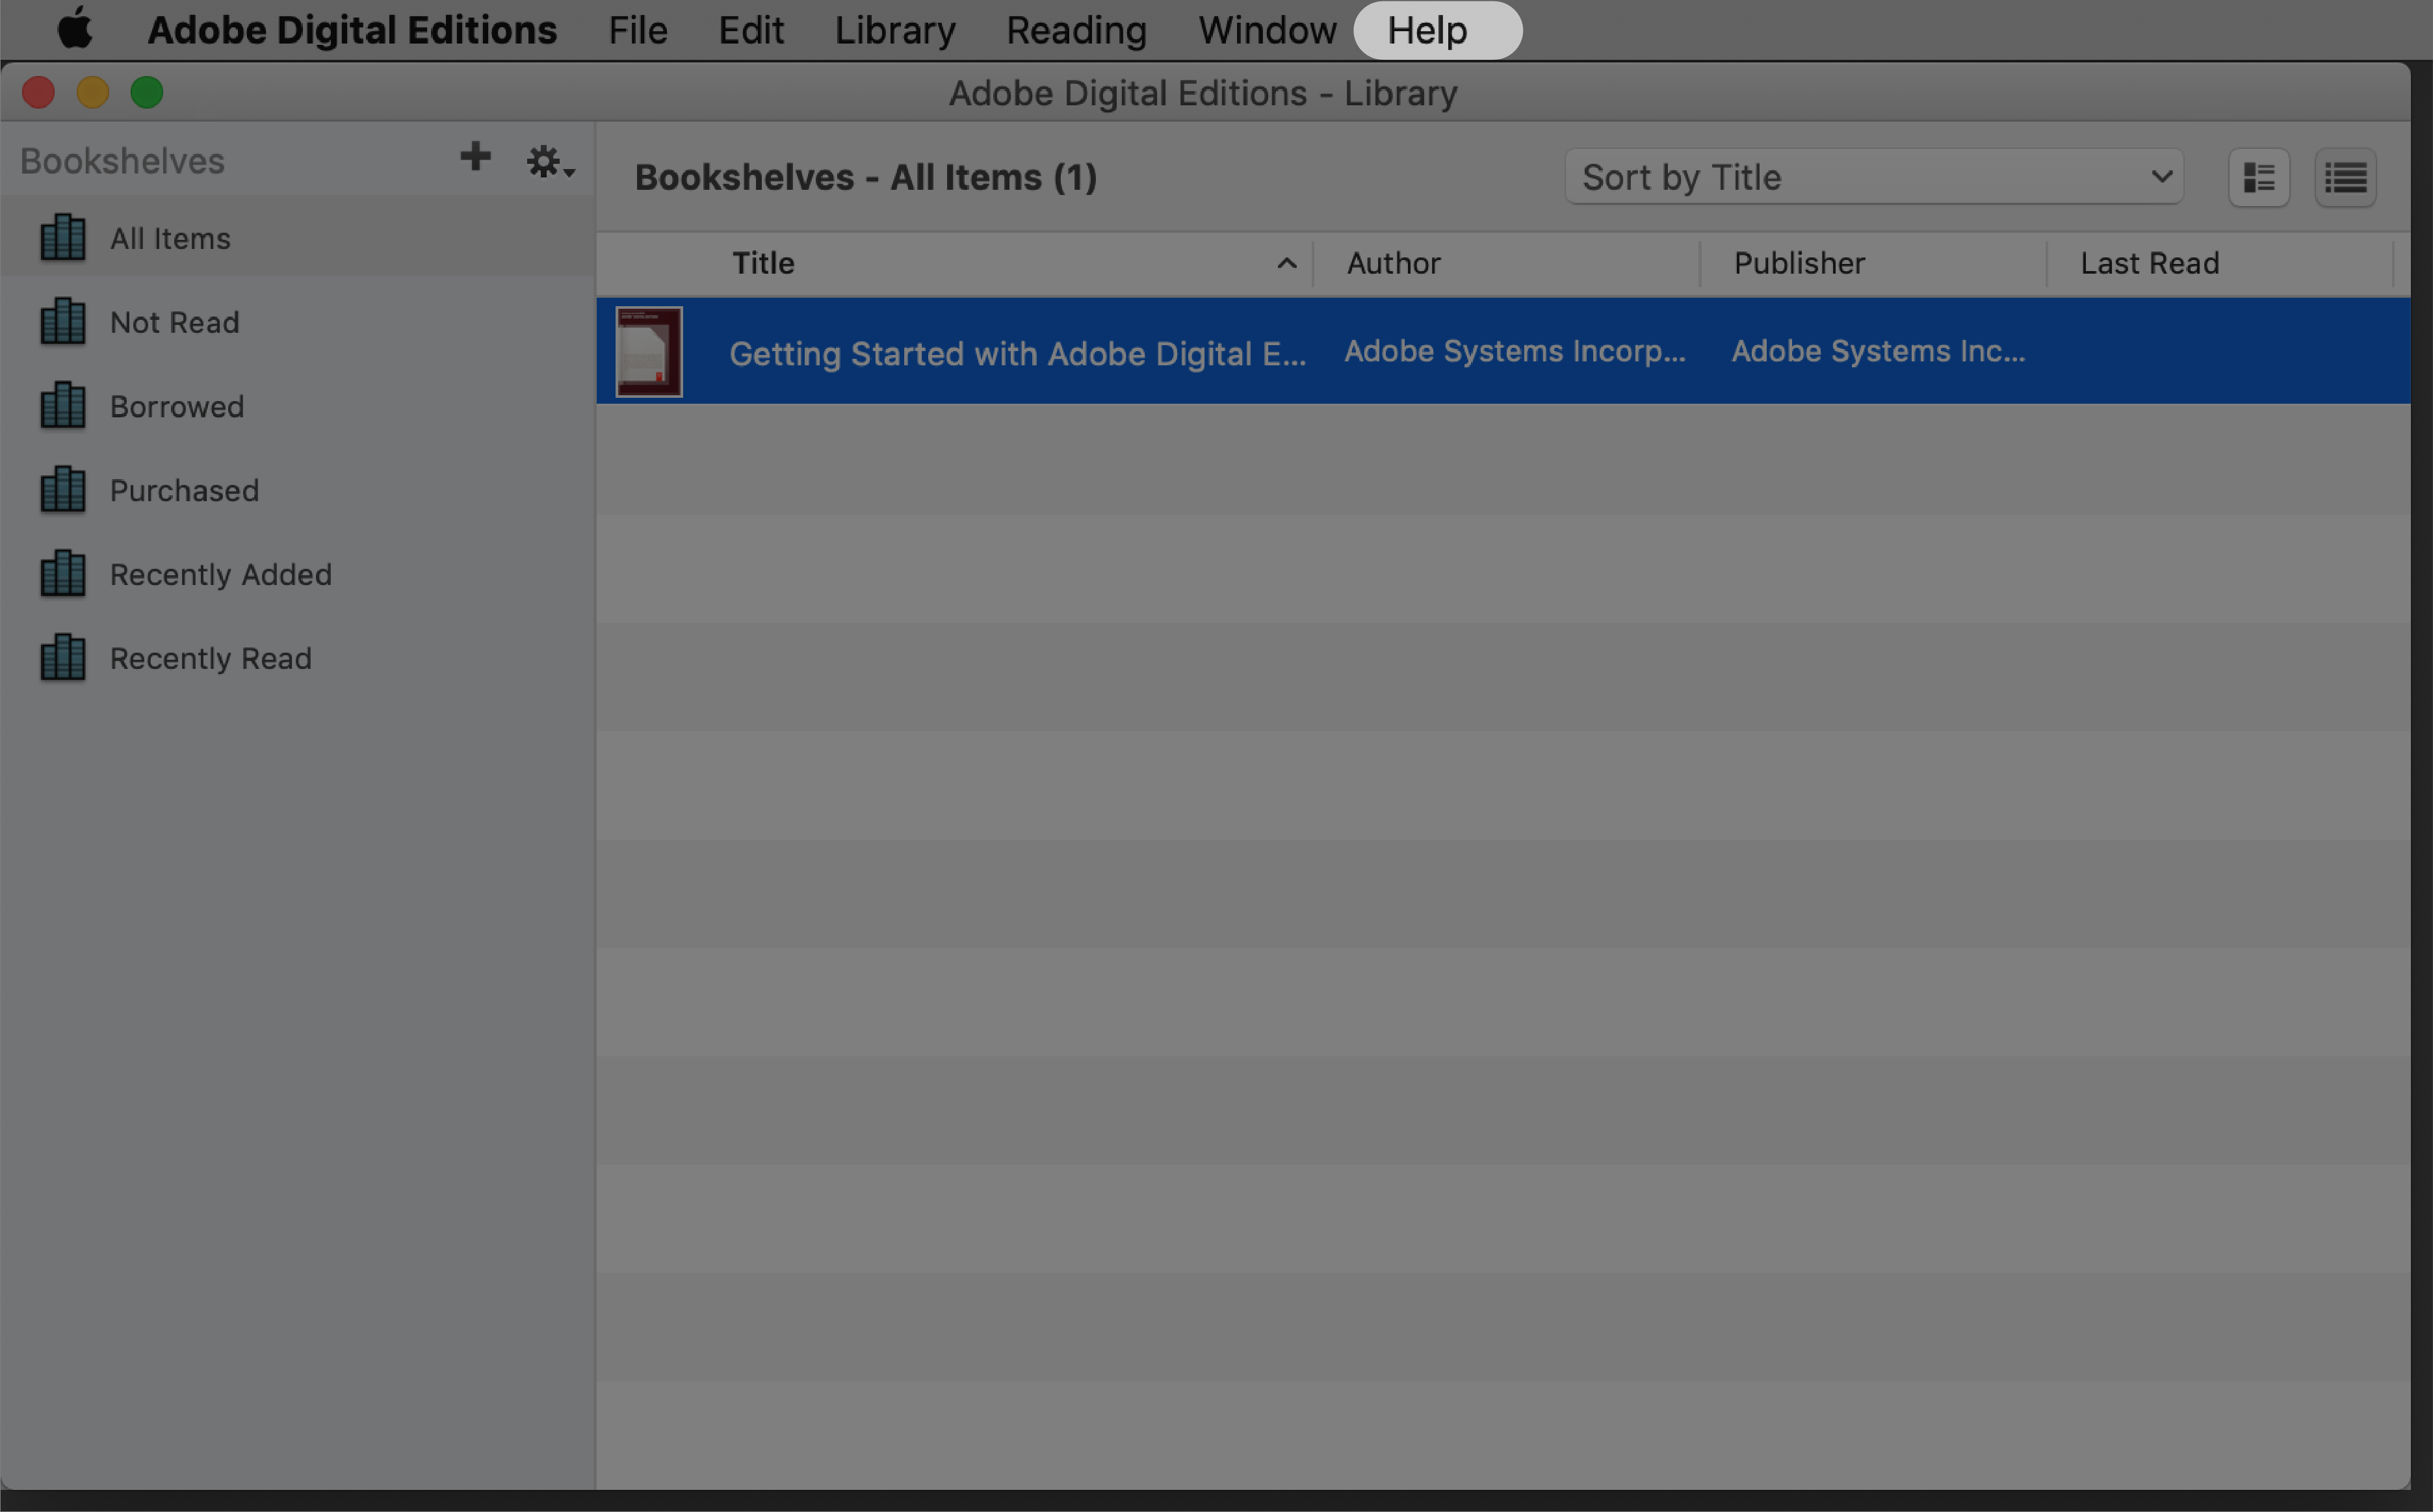Toggle Publisher column visibility

click(x=1801, y=263)
